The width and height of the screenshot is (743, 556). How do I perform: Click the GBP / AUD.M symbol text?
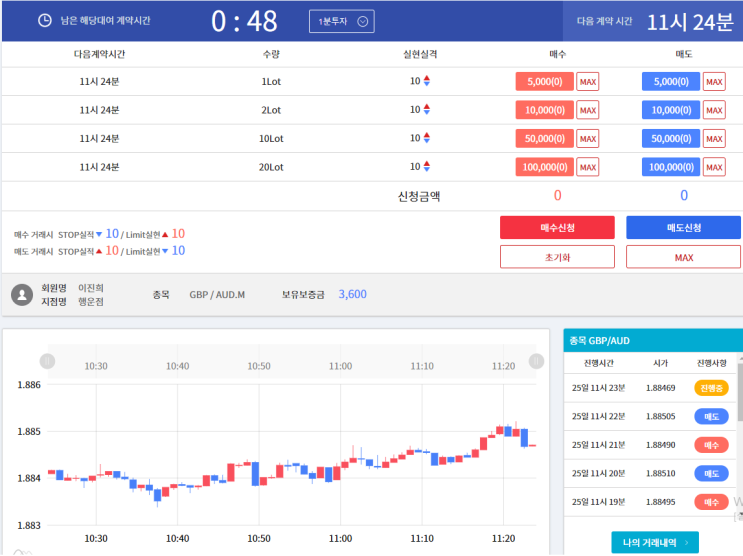pyautogui.click(x=217, y=295)
